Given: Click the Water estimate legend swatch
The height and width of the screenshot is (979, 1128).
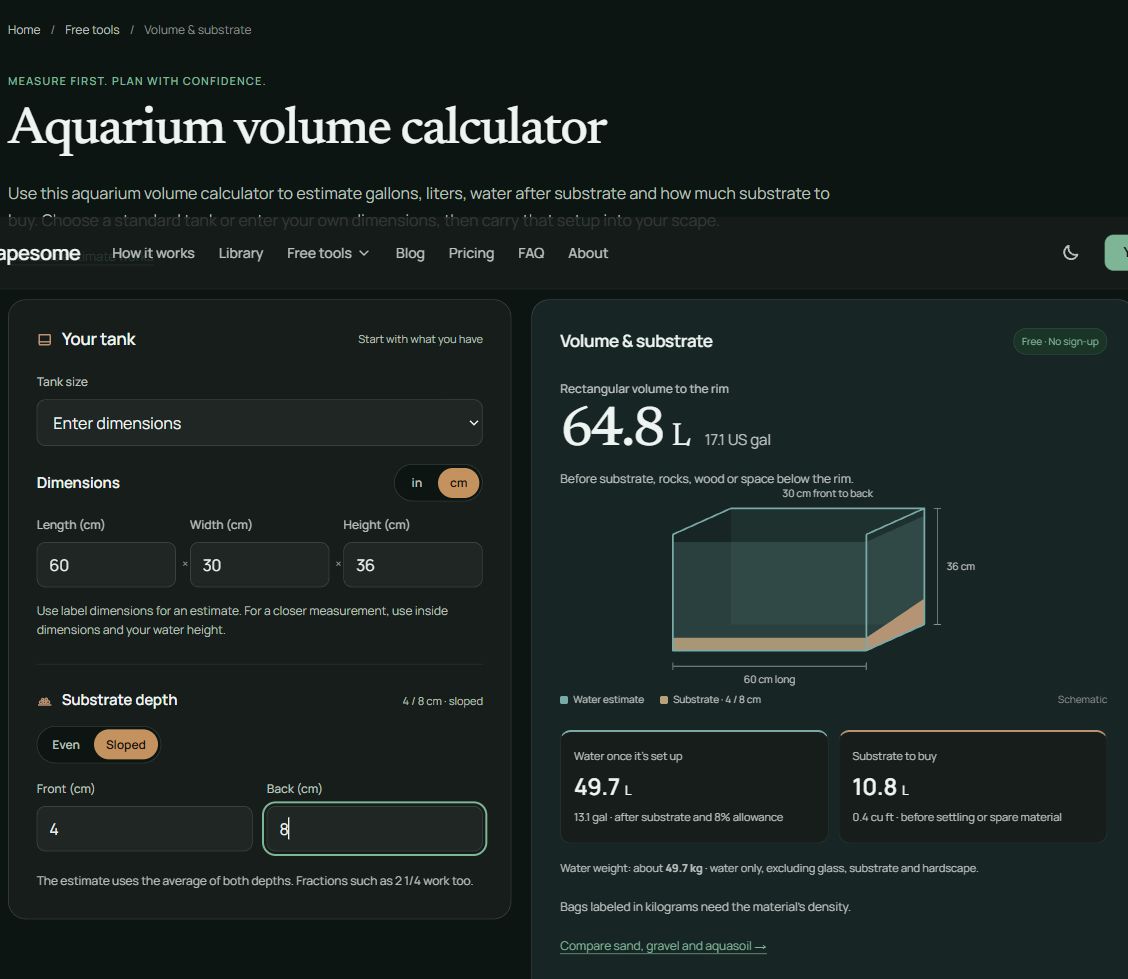Looking at the screenshot, I should coord(564,700).
